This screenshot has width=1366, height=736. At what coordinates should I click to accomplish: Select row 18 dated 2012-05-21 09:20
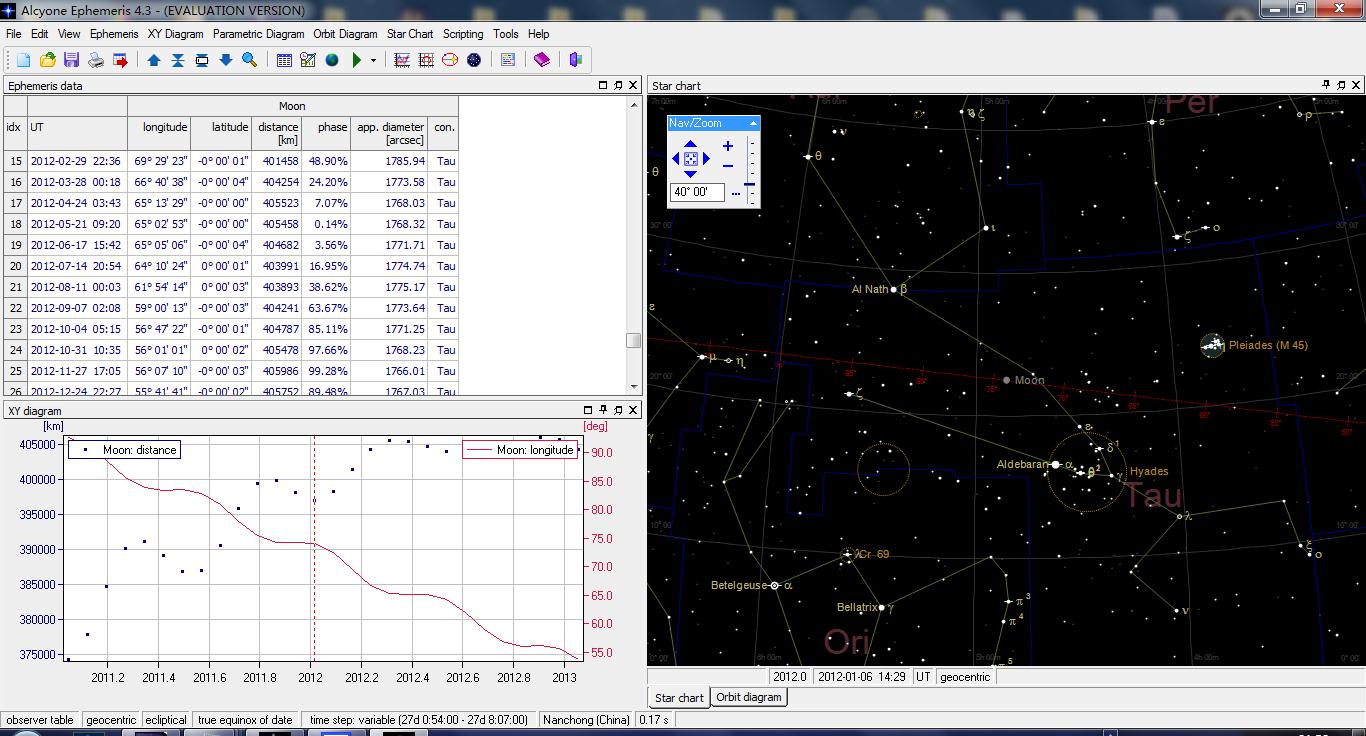click(x=231, y=224)
